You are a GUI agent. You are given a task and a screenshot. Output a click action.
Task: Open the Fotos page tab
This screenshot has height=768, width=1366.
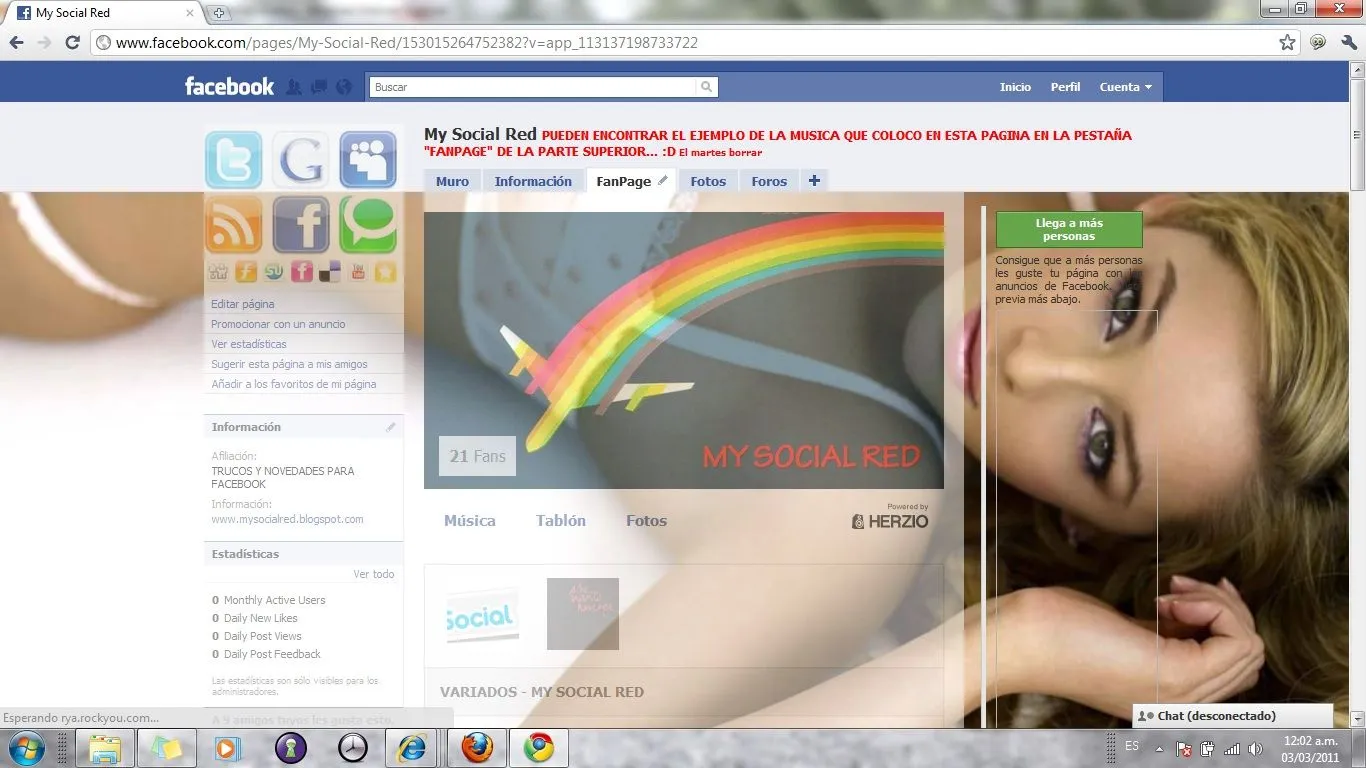[x=708, y=181]
